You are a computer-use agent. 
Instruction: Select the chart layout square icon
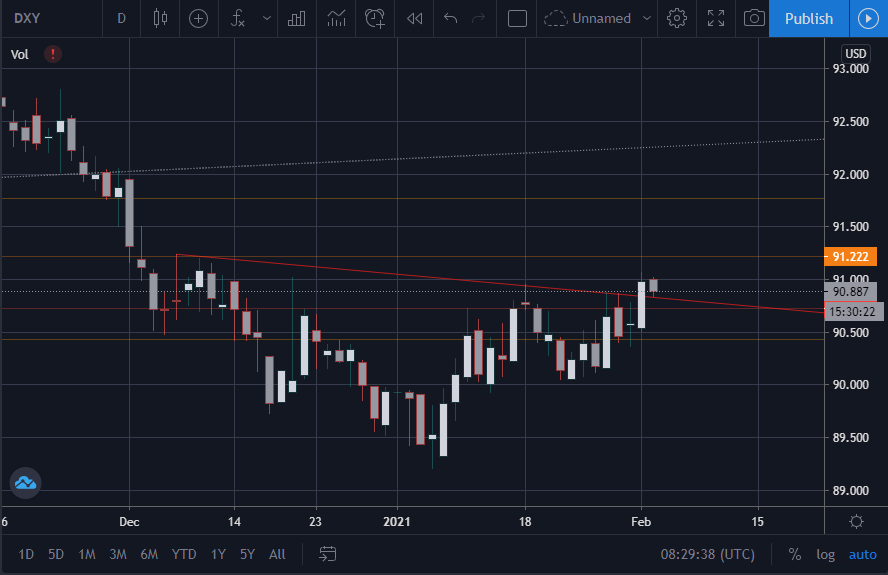tap(517, 18)
